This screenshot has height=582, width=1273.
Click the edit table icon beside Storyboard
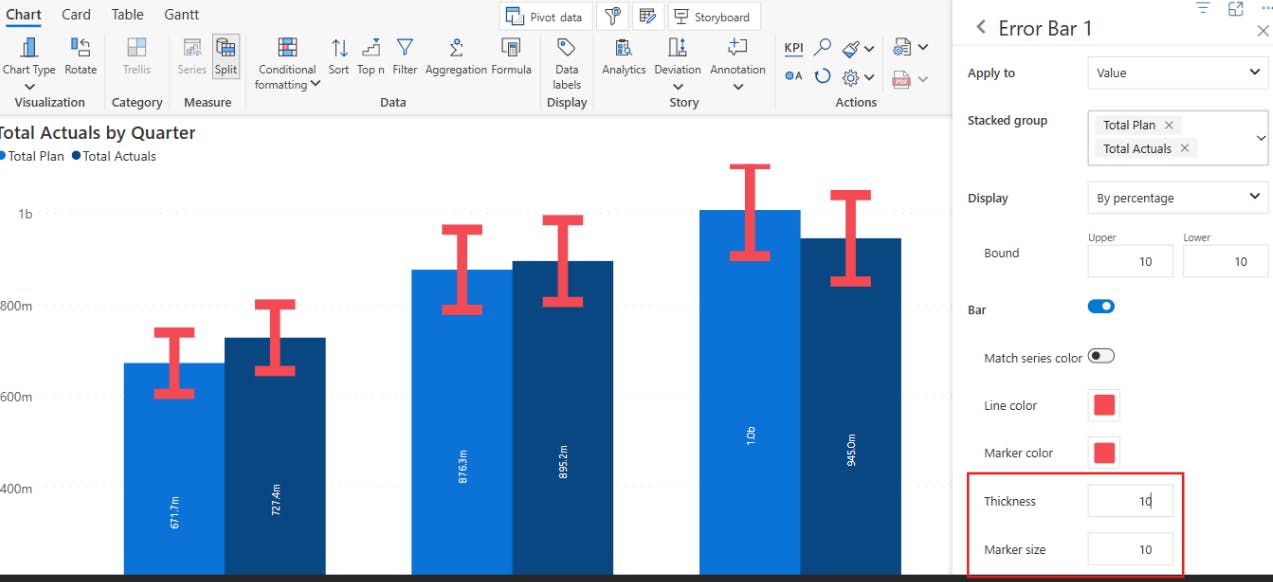[648, 16]
